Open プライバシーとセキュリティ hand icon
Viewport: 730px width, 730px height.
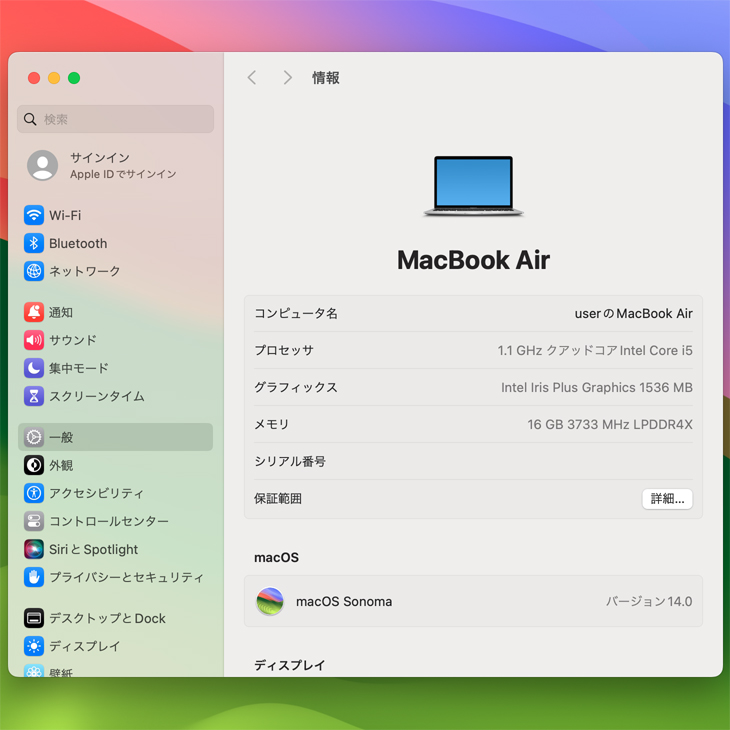(x=34, y=577)
